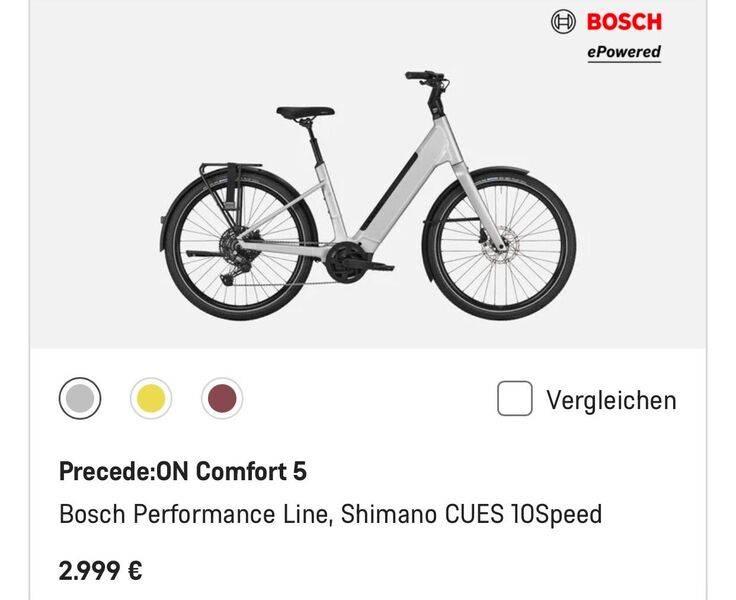Click the red BOSCH wordmark
The image size is (736, 600).
(x=624, y=21)
